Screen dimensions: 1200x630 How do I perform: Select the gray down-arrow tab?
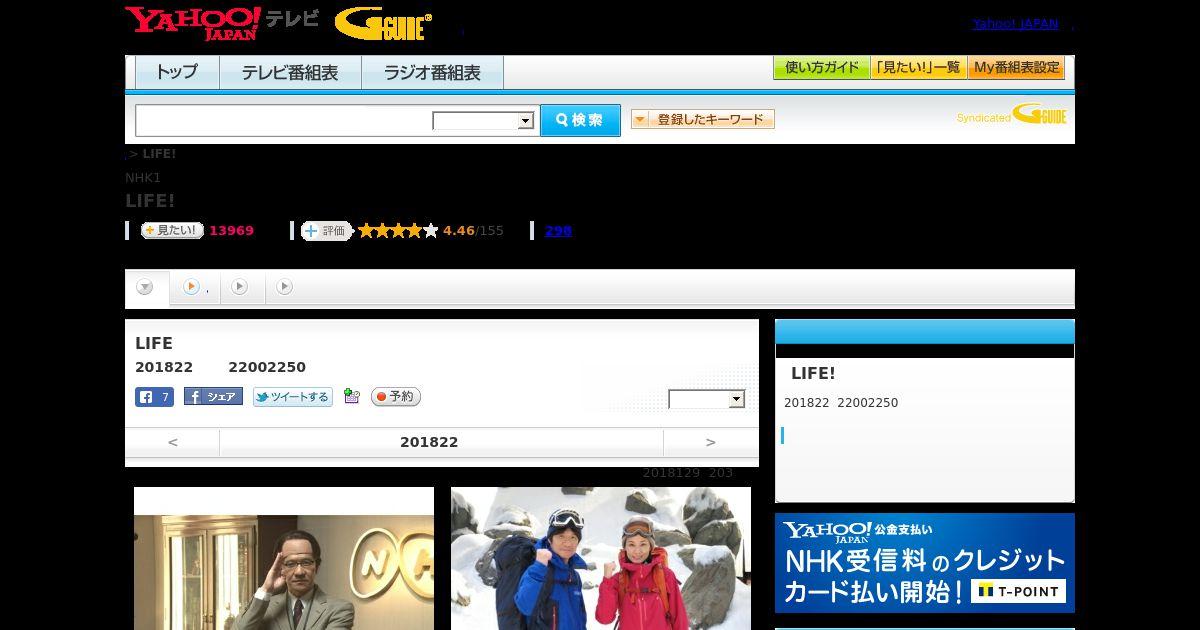click(146, 288)
